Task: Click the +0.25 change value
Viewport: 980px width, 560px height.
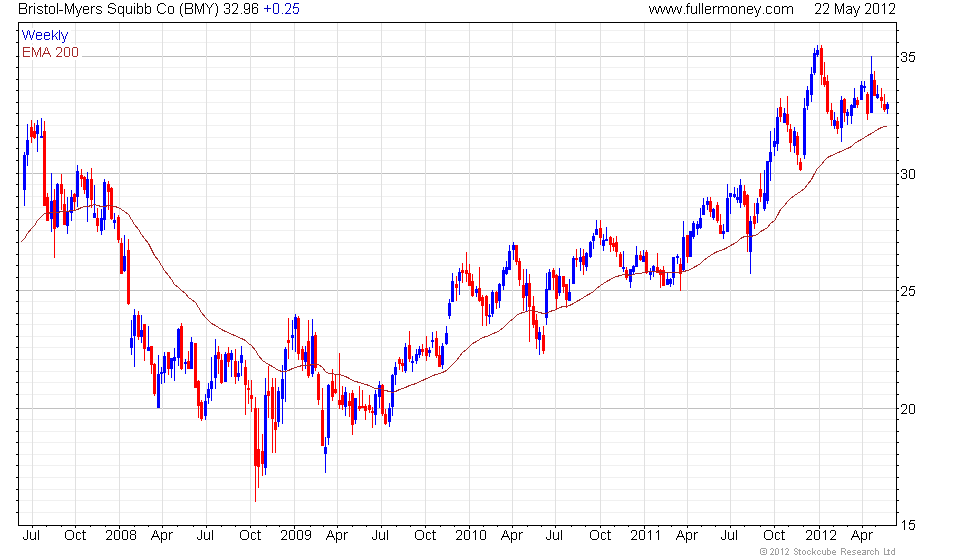Action: (x=281, y=9)
